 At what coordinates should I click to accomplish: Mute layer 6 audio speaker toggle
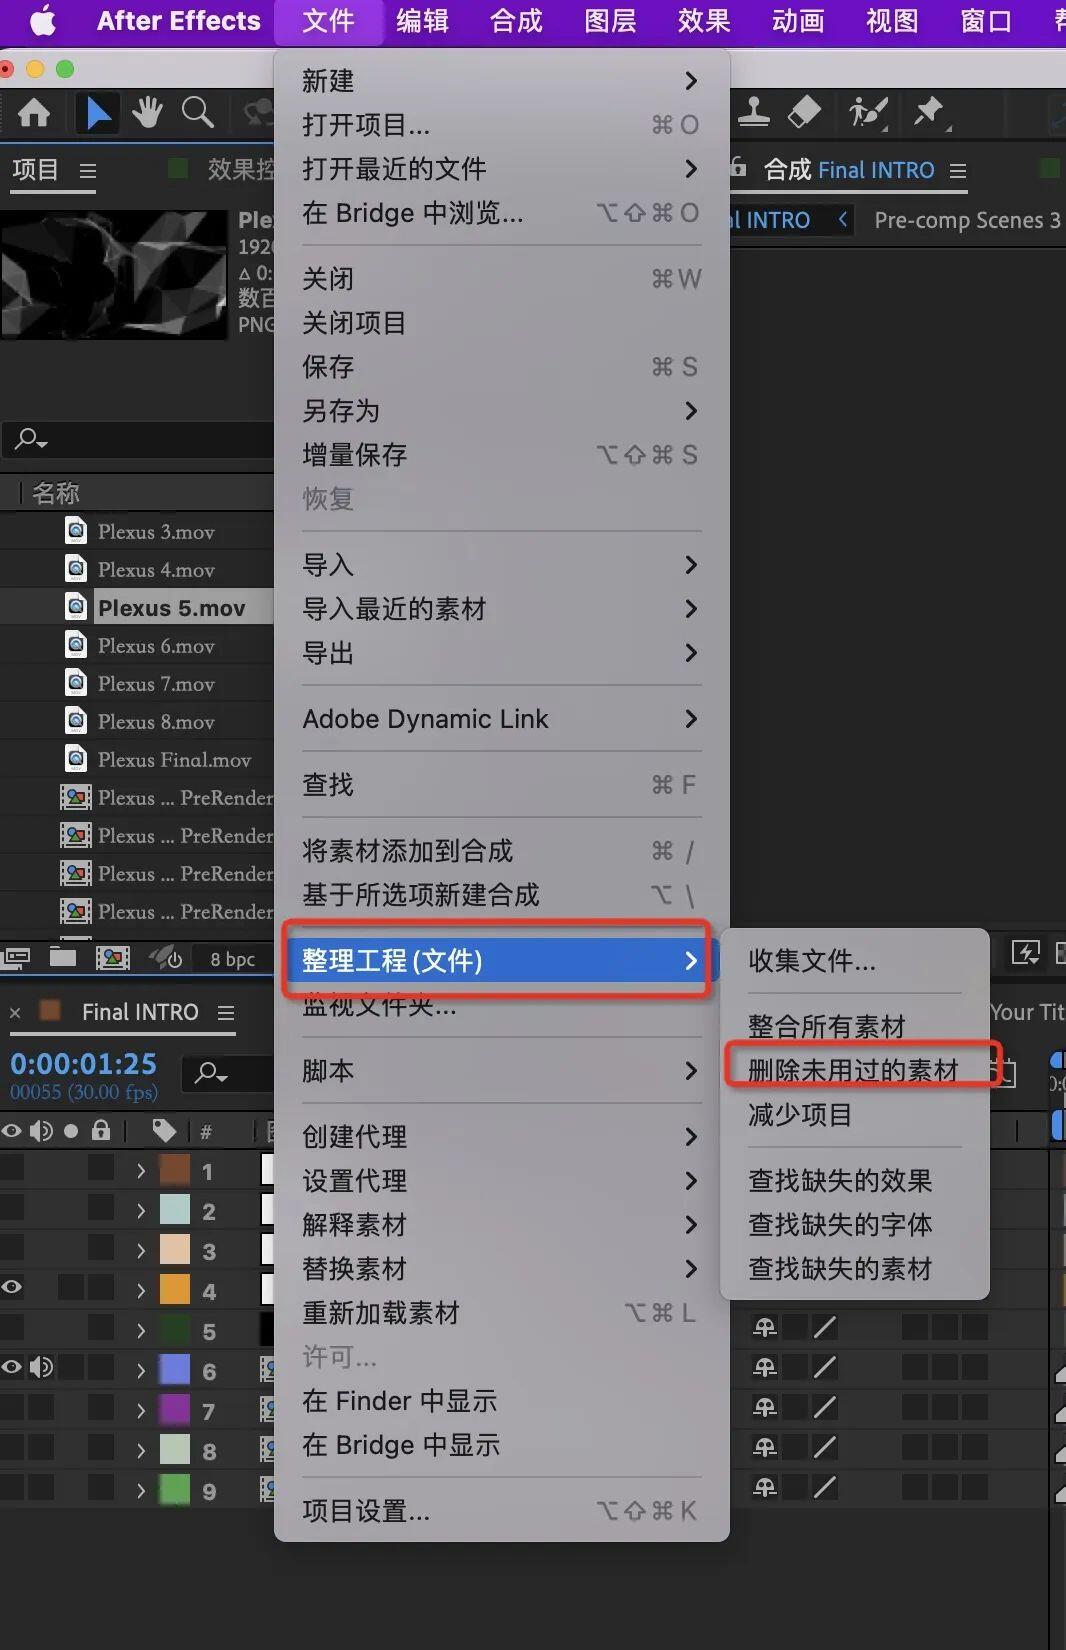coord(41,1367)
